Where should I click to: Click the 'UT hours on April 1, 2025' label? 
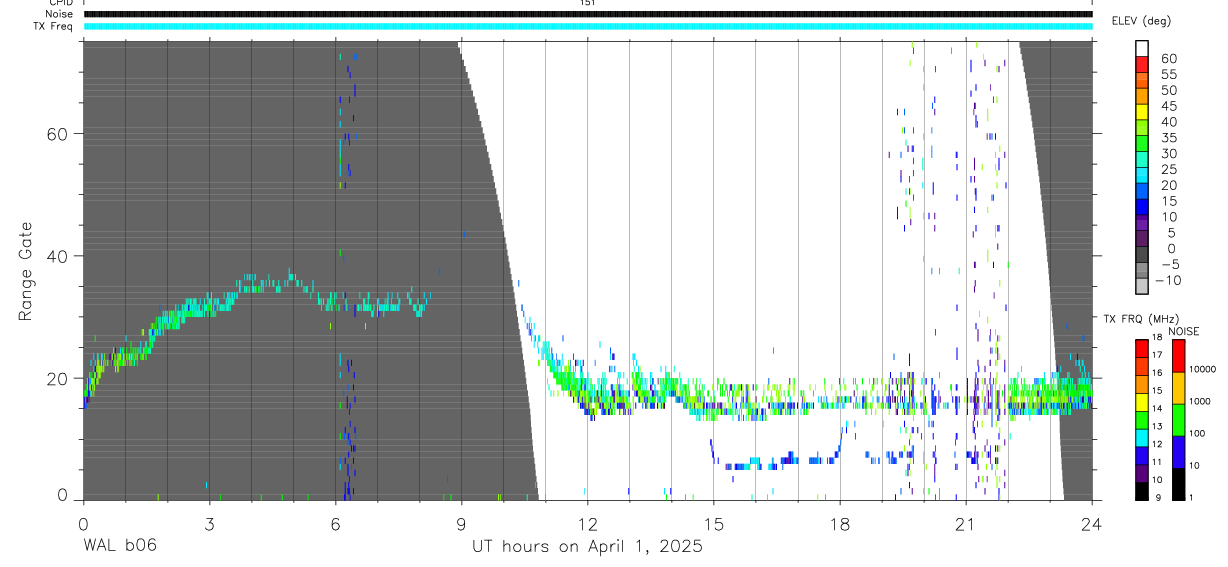pos(587,546)
